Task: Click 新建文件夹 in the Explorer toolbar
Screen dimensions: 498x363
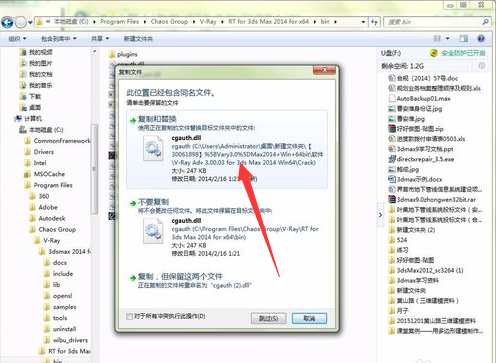Action: 138,39
